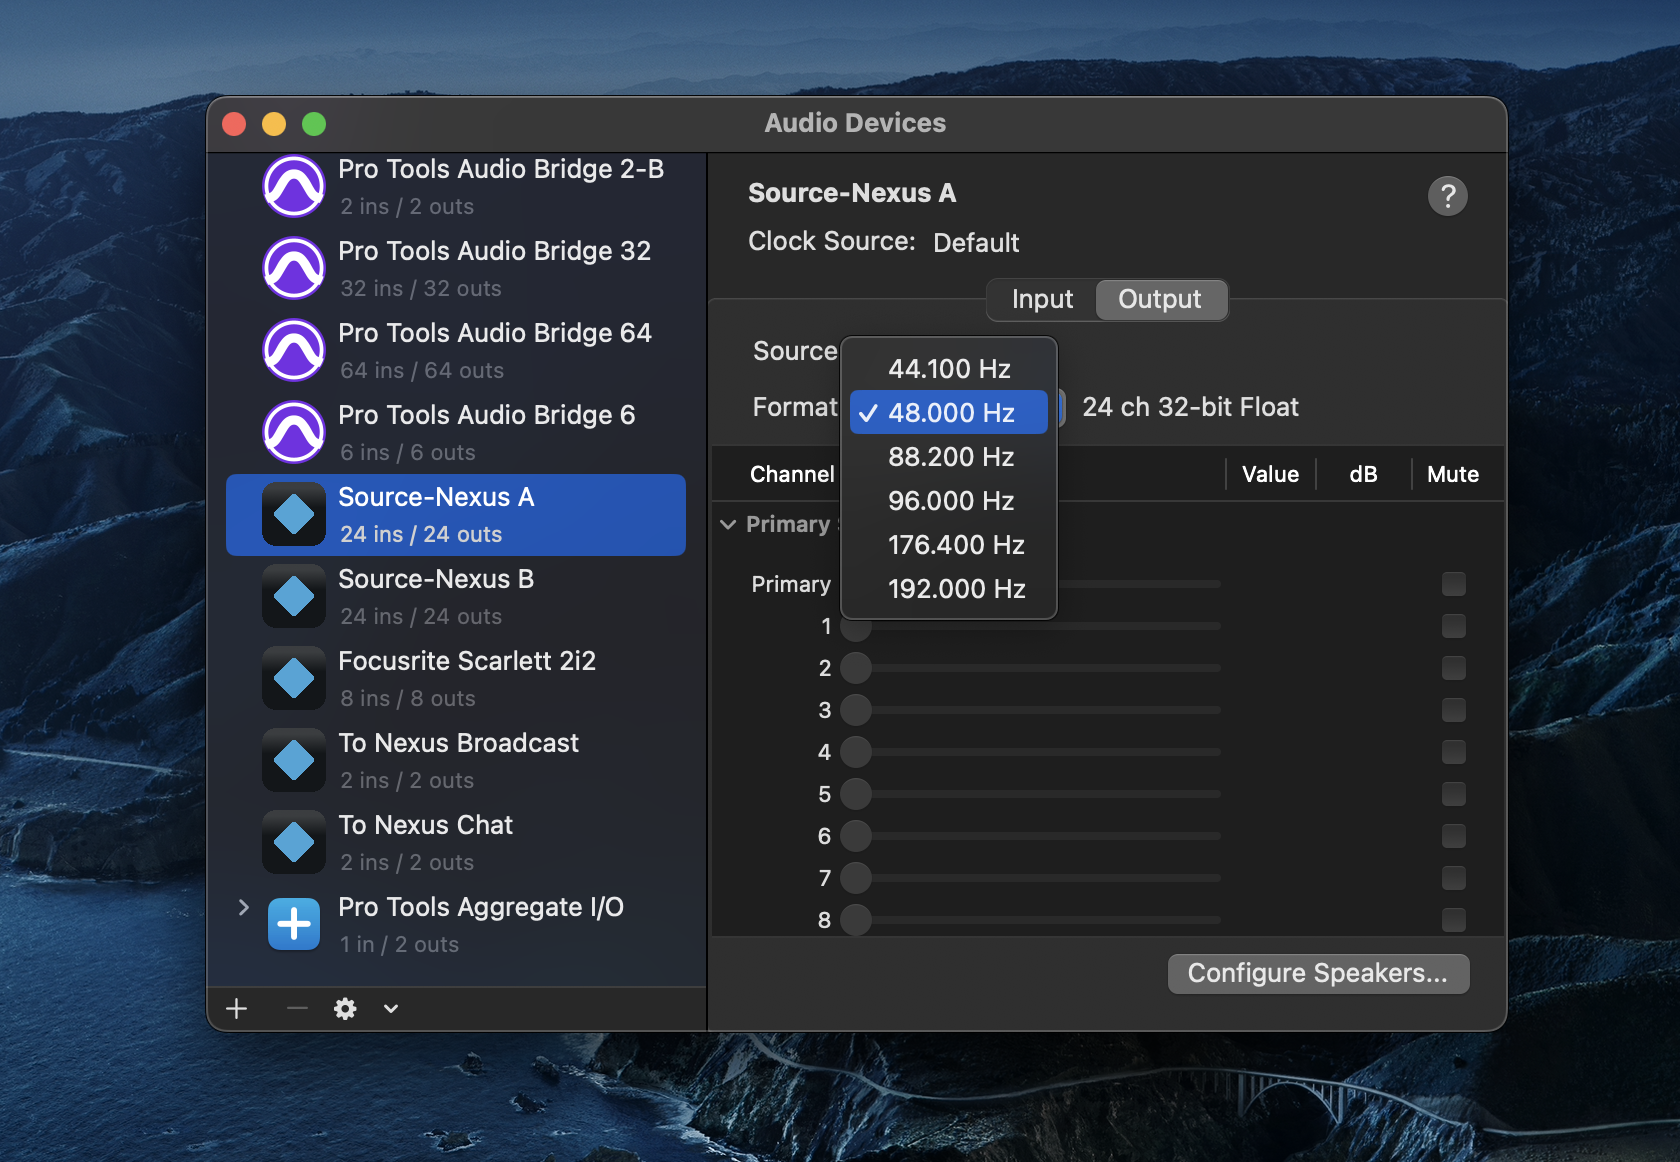Switch to the Input tab
Viewport: 1680px width, 1162px height.
(x=1041, y=299)
